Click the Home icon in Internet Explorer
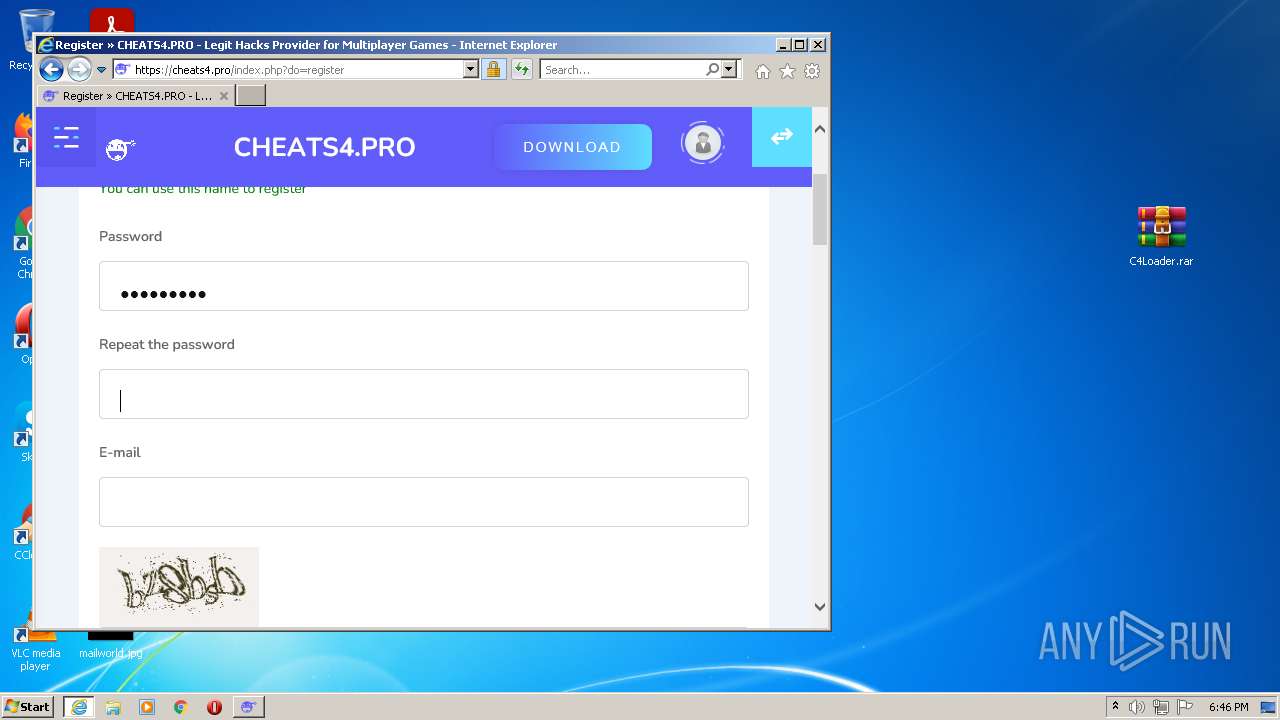 (763, 71)
